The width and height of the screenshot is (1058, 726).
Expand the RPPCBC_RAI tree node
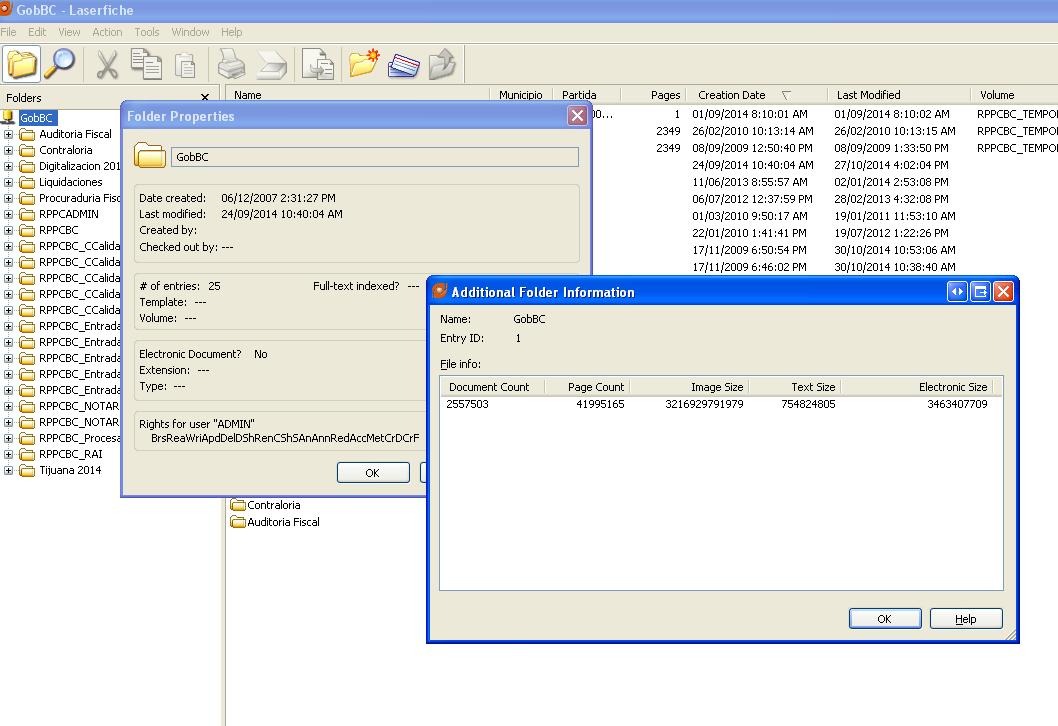(9, 454)
